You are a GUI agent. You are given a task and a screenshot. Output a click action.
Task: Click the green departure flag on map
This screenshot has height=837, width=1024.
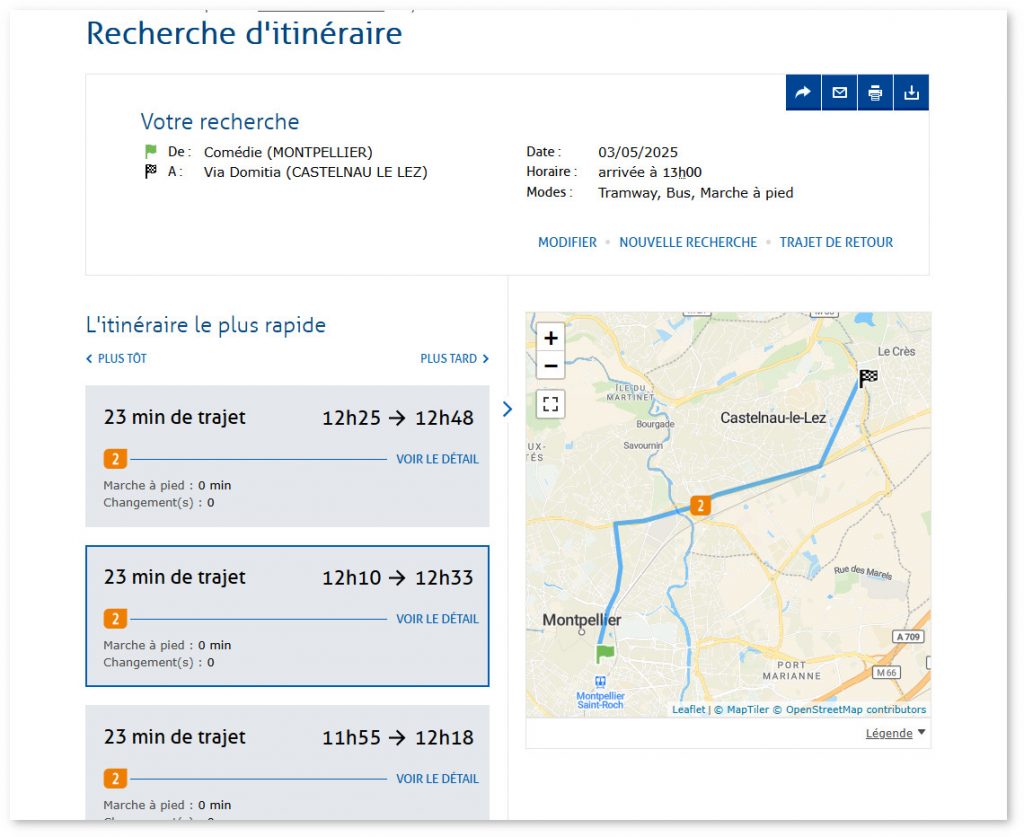tap(605, 653)
